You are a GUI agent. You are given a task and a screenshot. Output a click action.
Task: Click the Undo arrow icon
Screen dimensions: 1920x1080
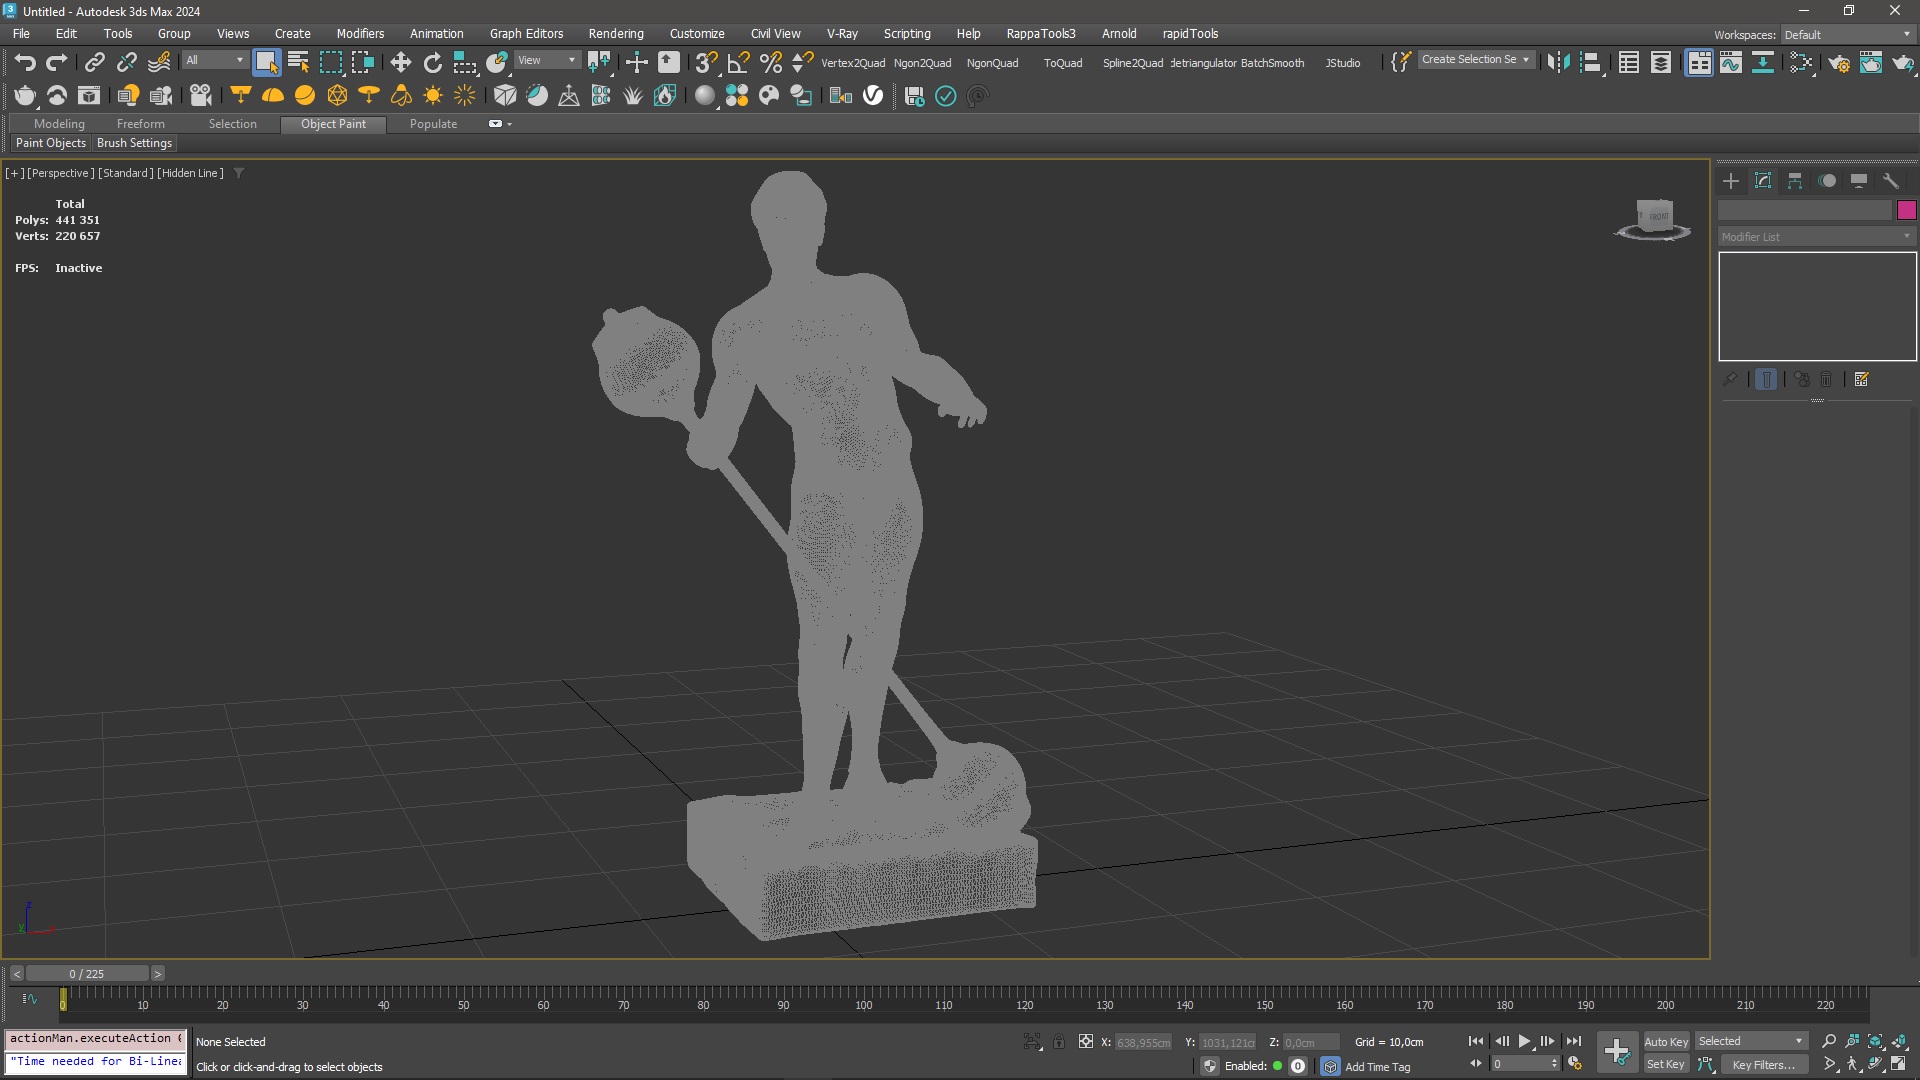tap(24, 63)
